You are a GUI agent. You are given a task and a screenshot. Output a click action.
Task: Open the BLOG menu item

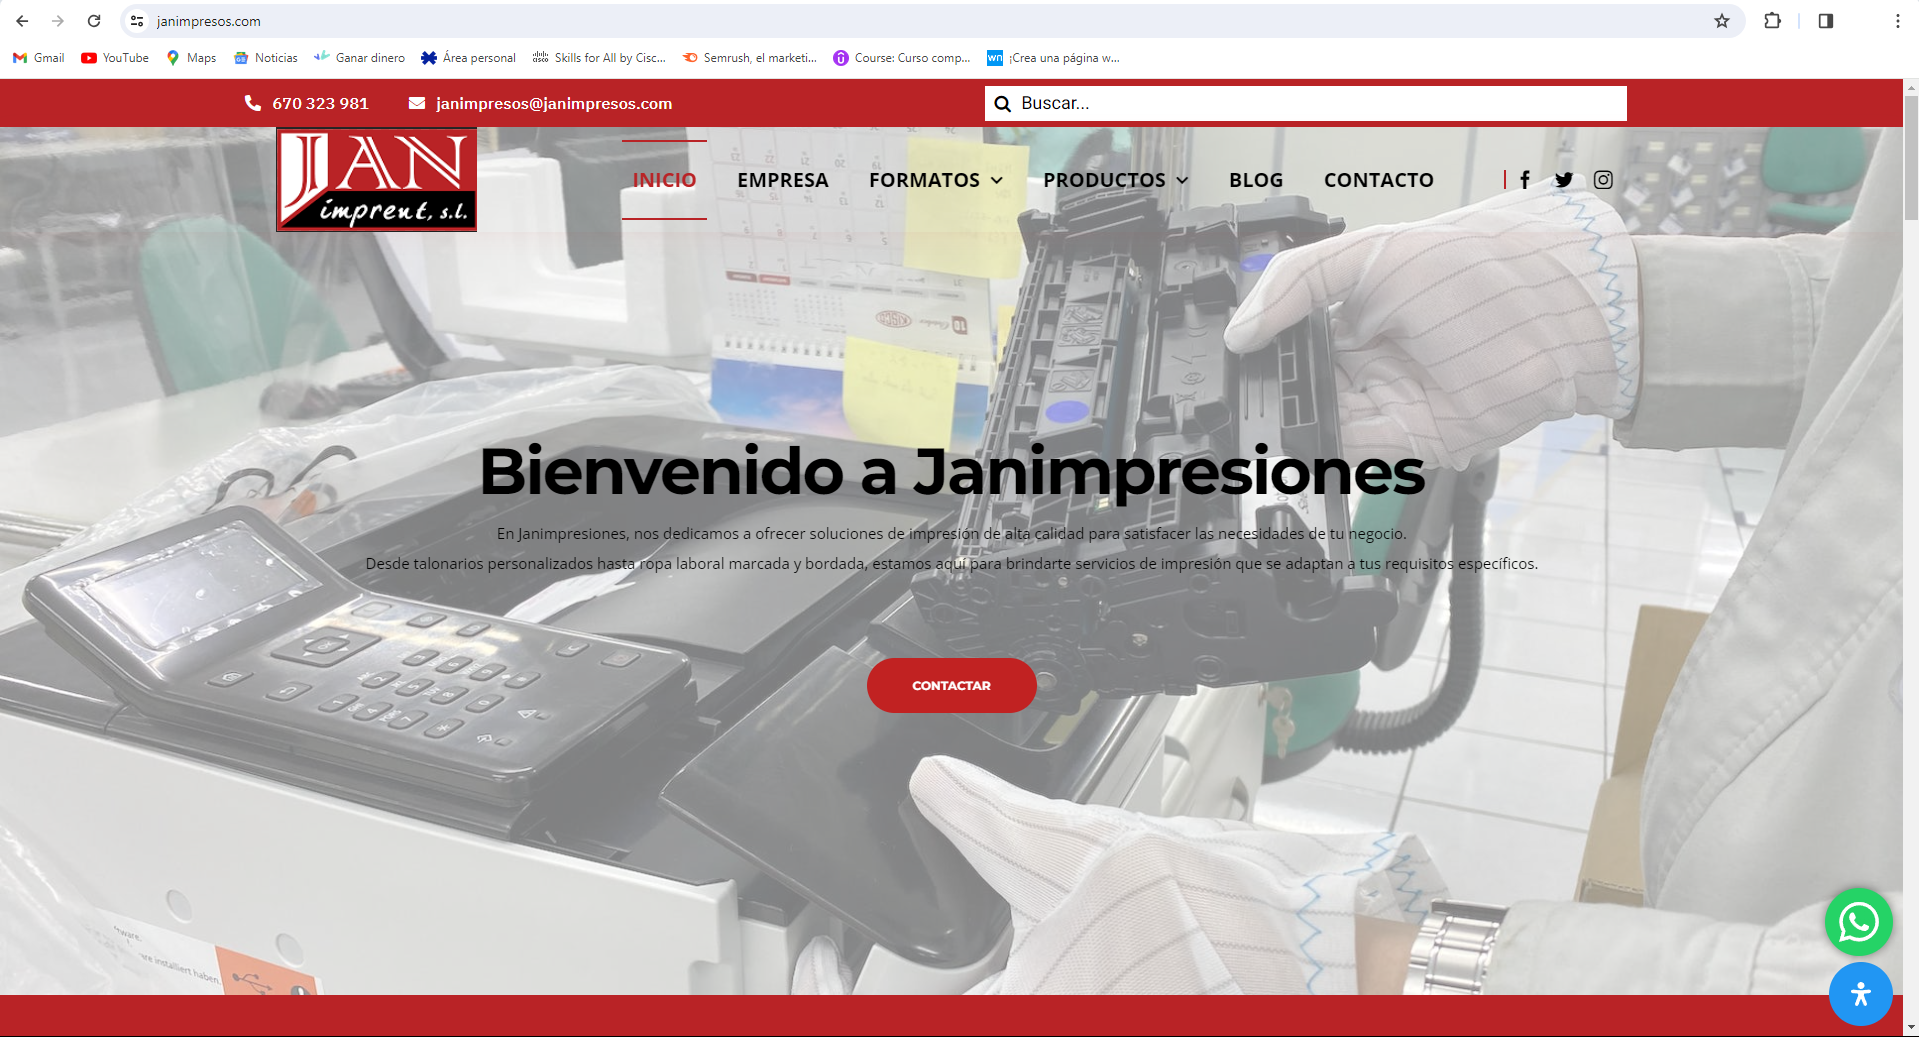point(1256,180)
